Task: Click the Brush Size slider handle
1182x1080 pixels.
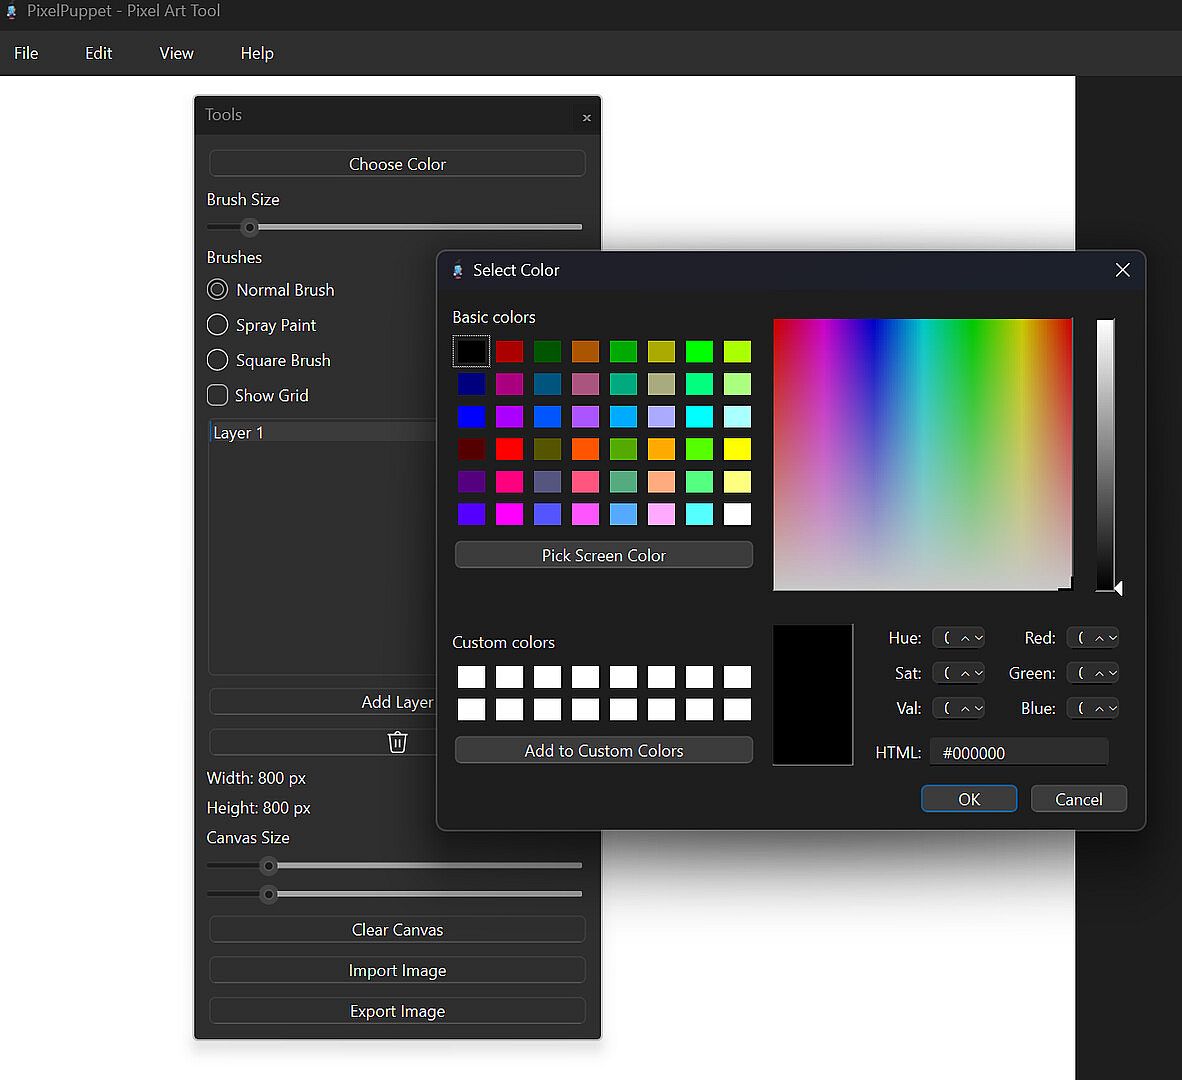Action: [250, 227]
